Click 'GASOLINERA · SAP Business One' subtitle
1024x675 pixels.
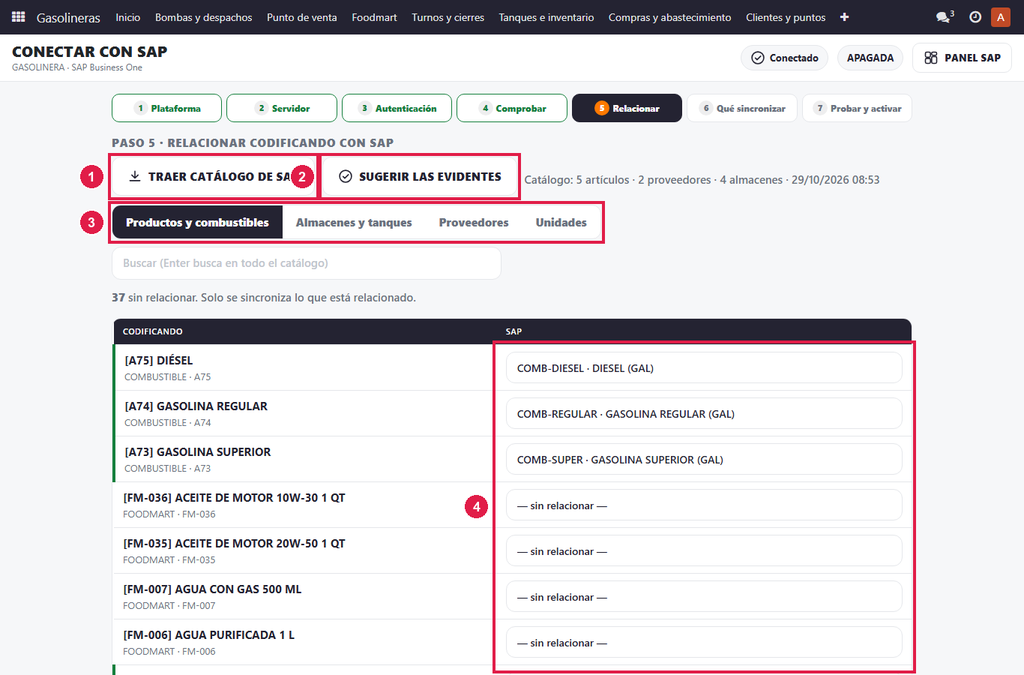coord(77,67)
